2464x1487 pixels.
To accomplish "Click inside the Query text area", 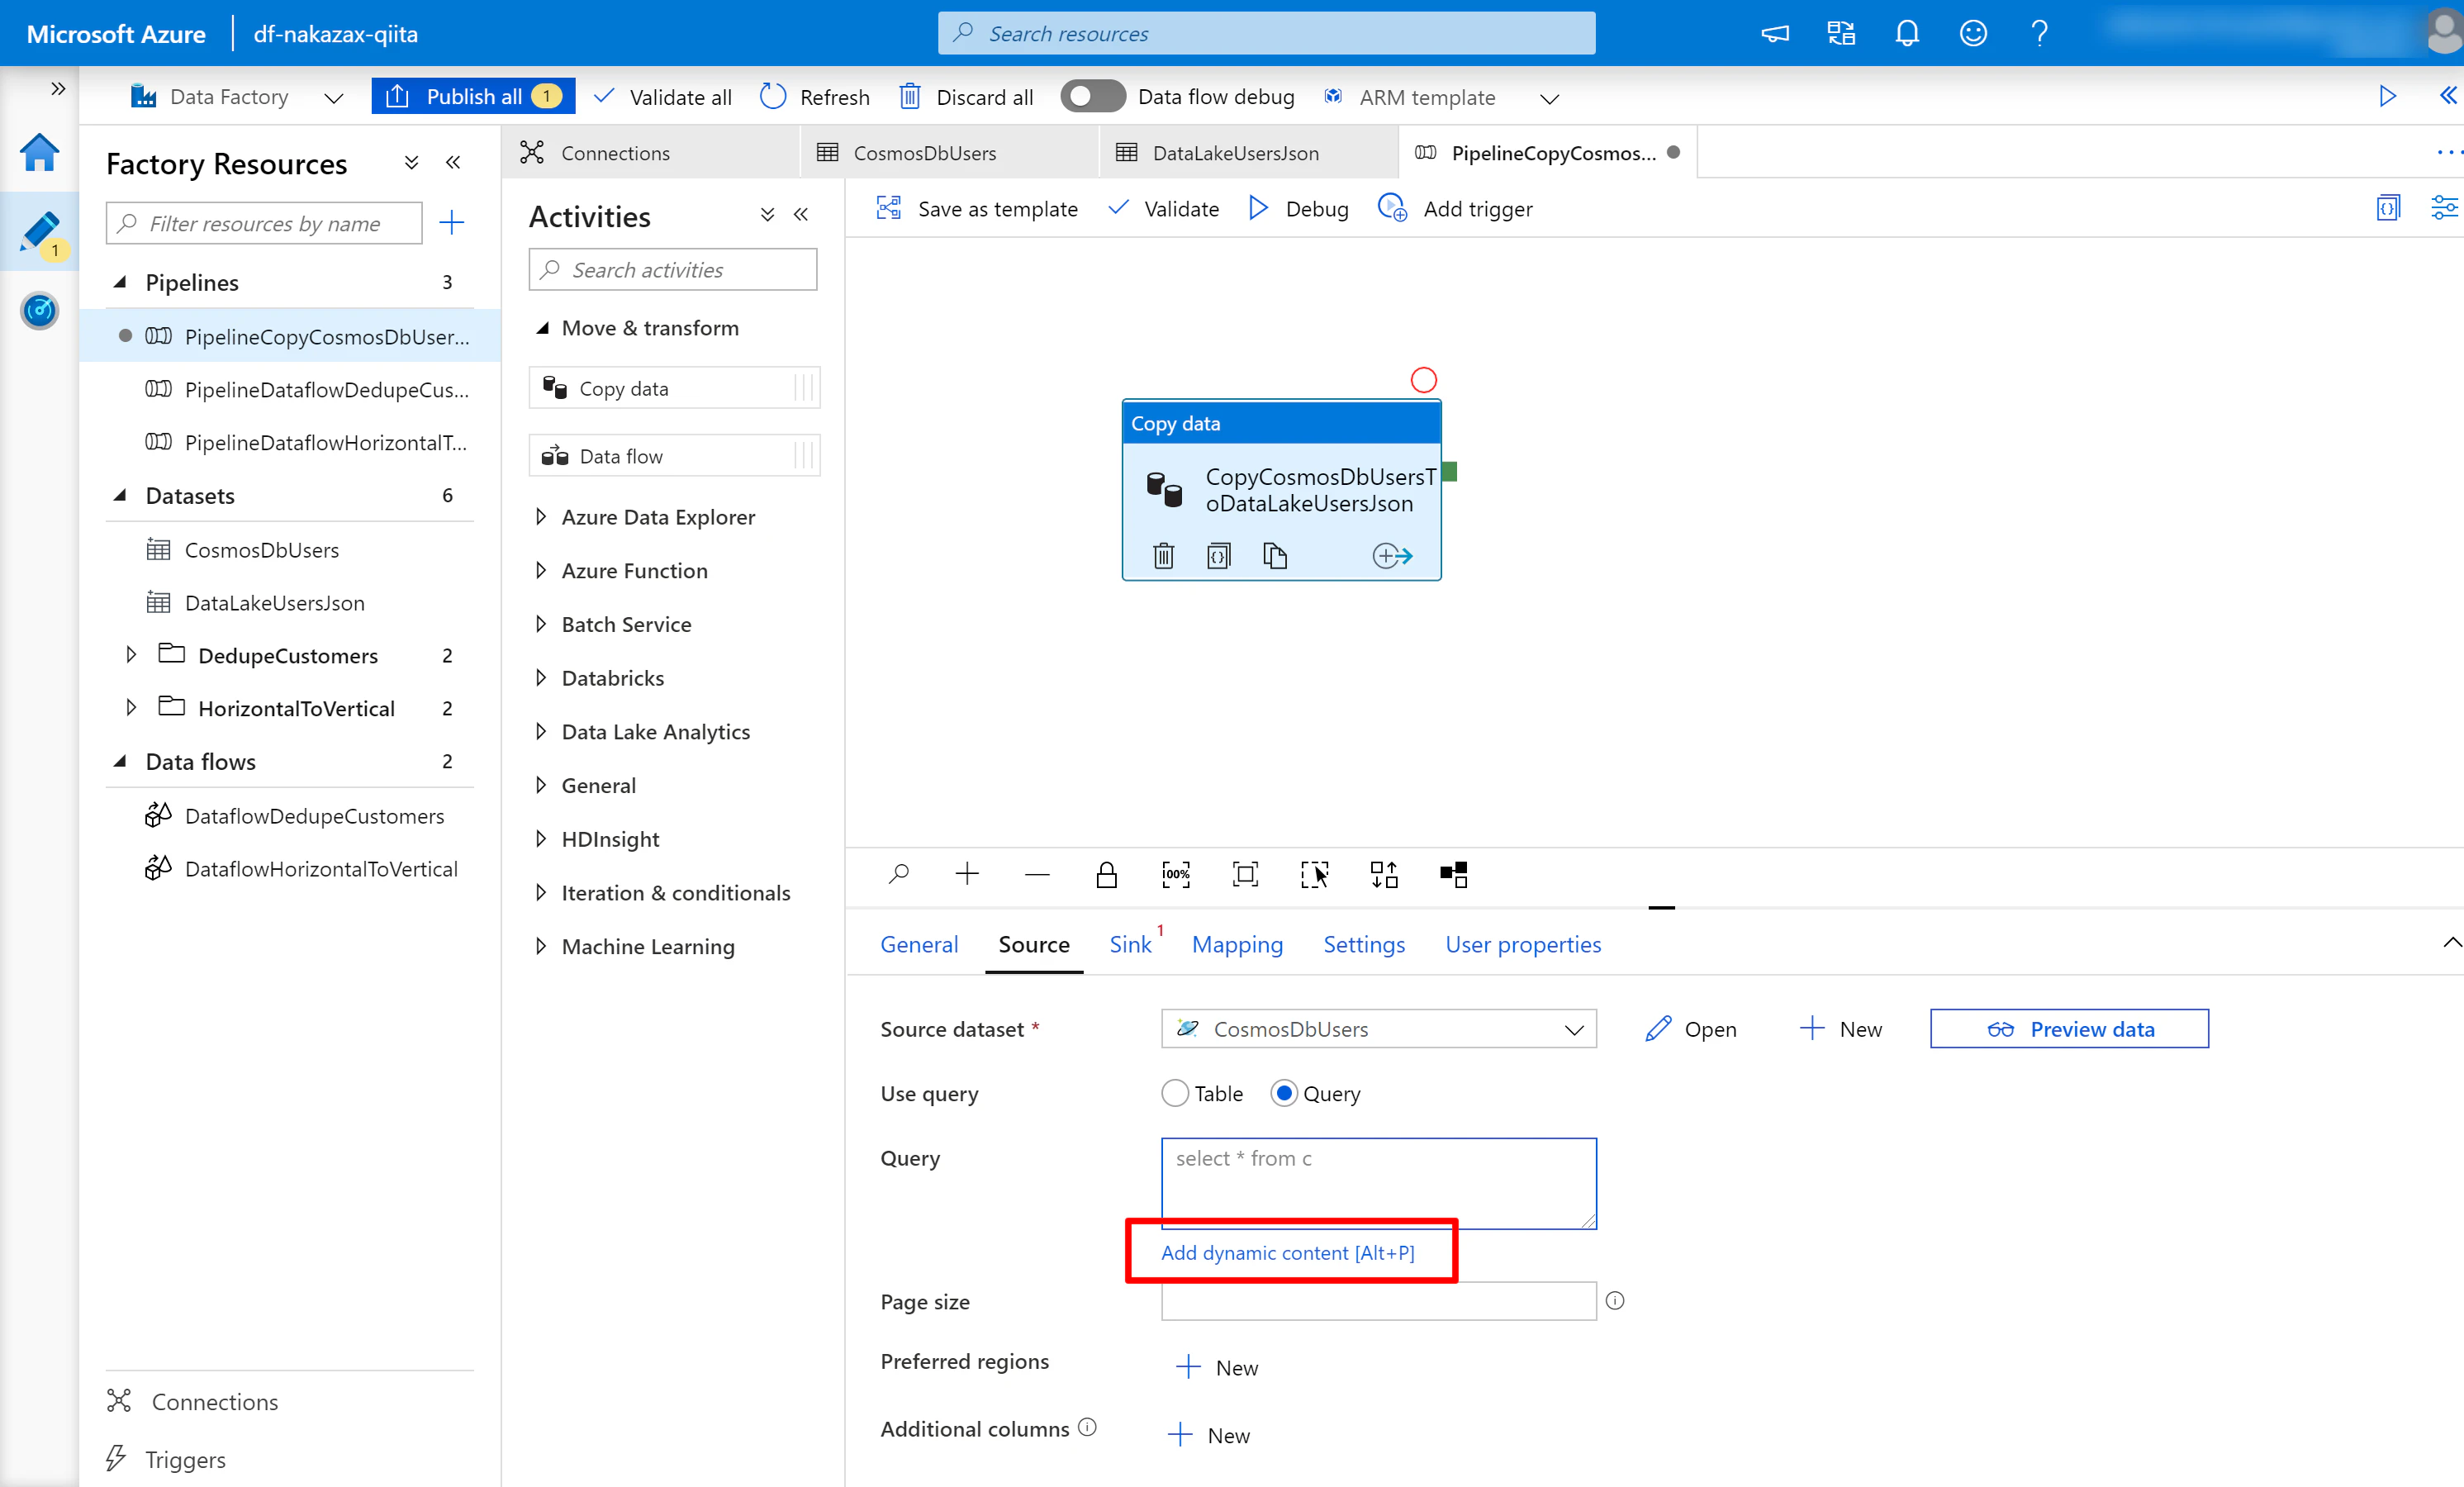I will point(1378,1183).
